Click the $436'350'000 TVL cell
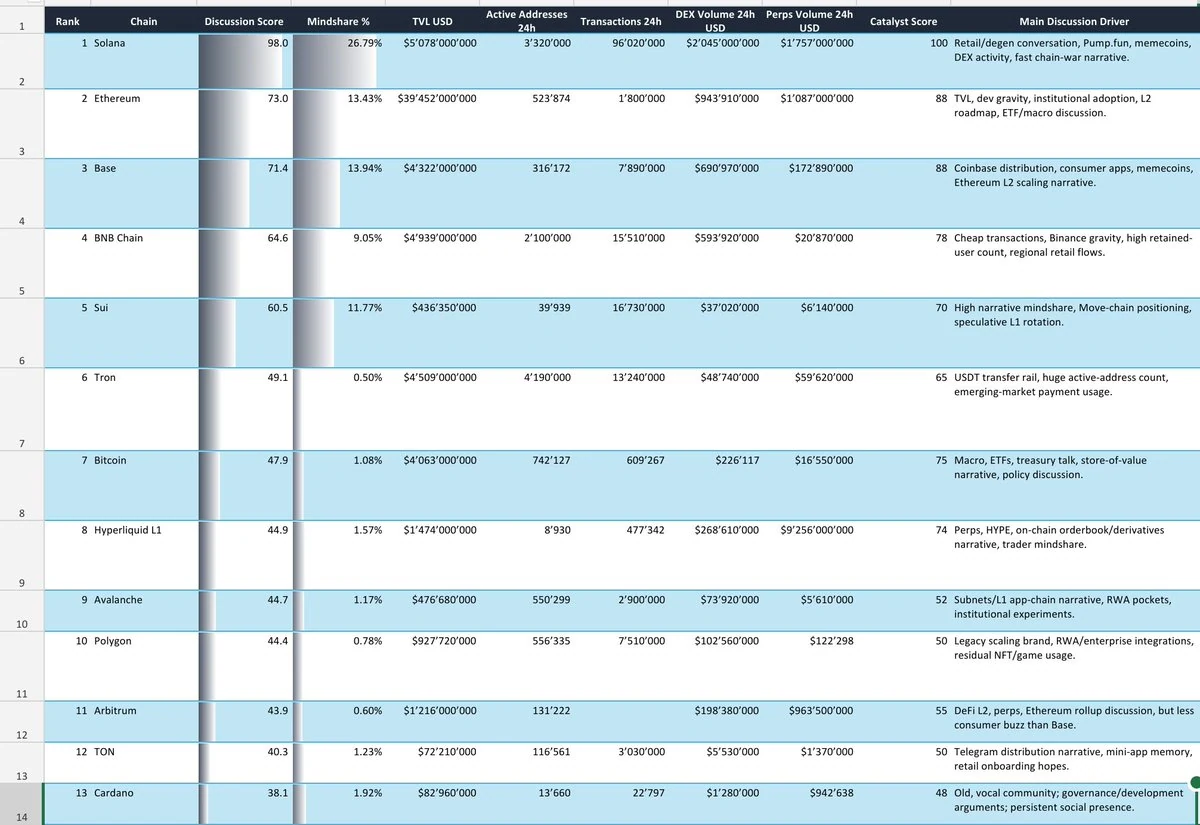1200x825 pixels. [433, 333]
